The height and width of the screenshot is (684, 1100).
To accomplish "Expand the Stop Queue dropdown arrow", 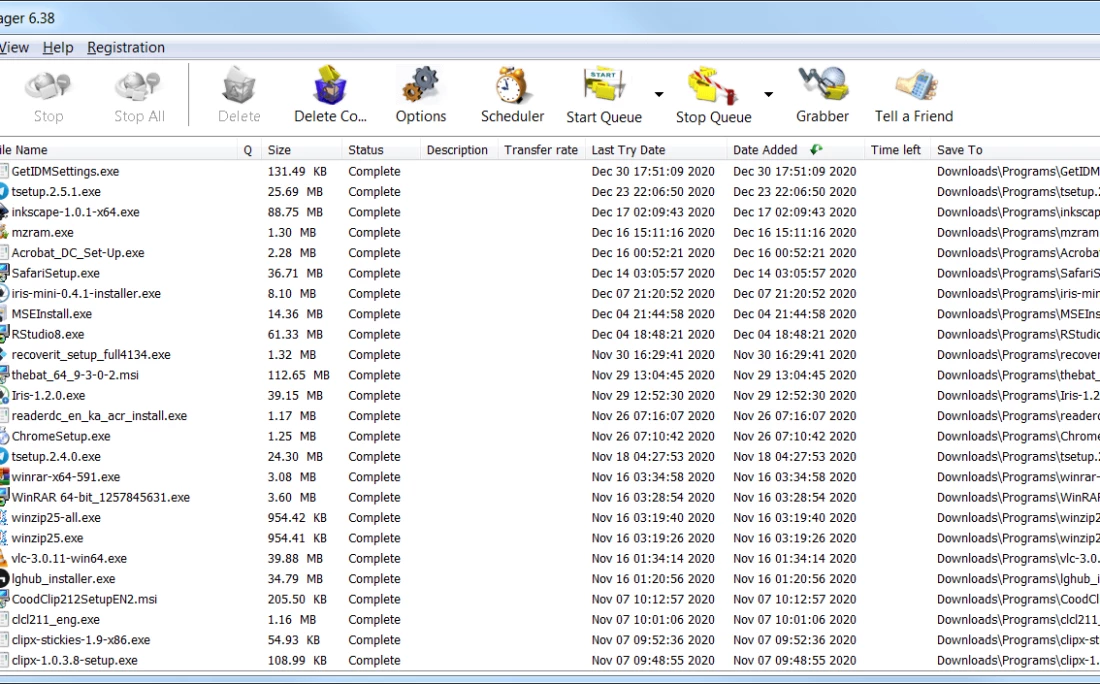I will 768,95.
